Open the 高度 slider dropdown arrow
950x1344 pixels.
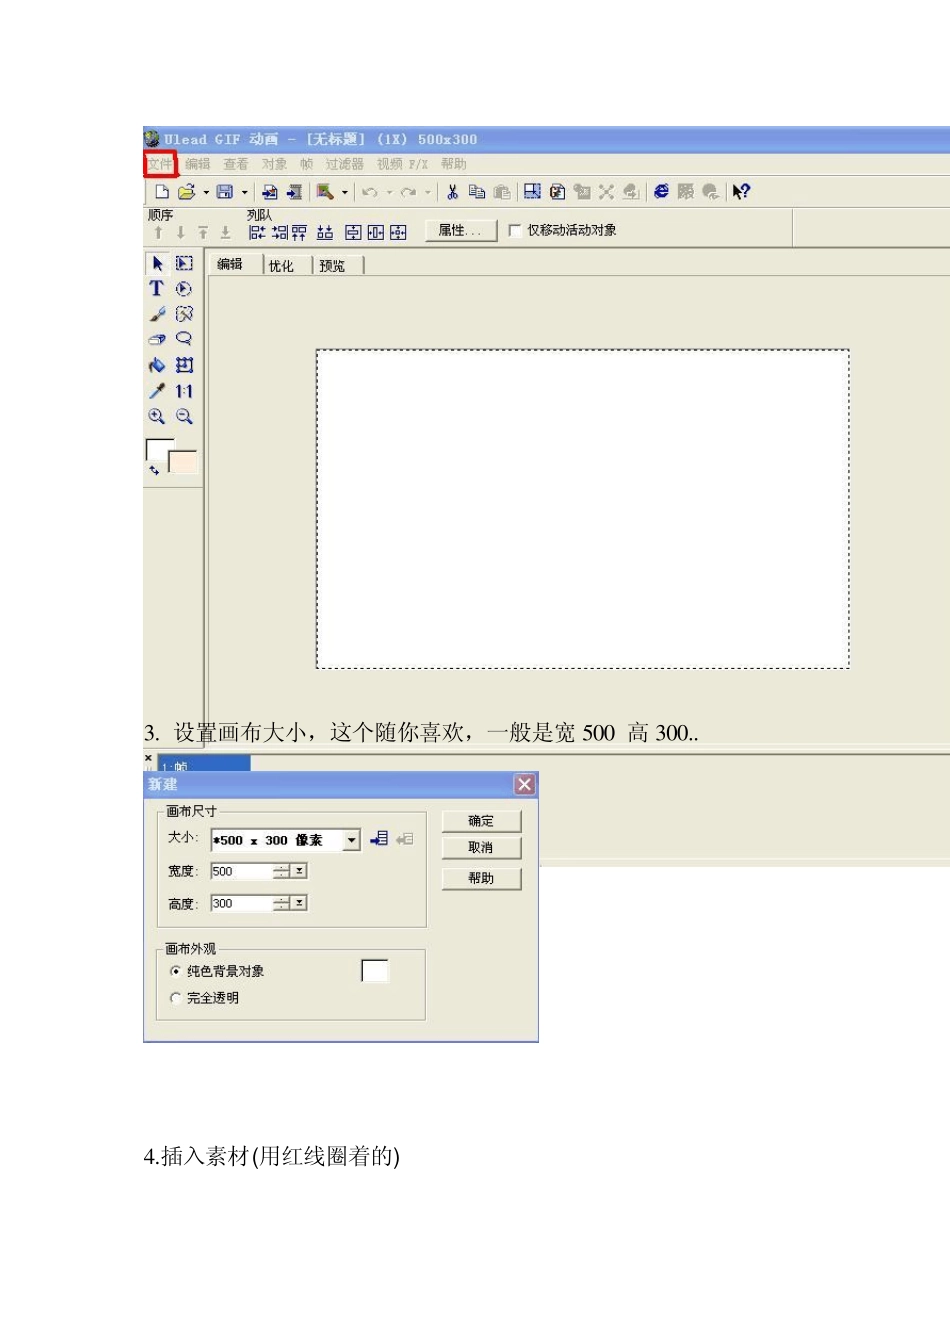[x=299, y=903]
